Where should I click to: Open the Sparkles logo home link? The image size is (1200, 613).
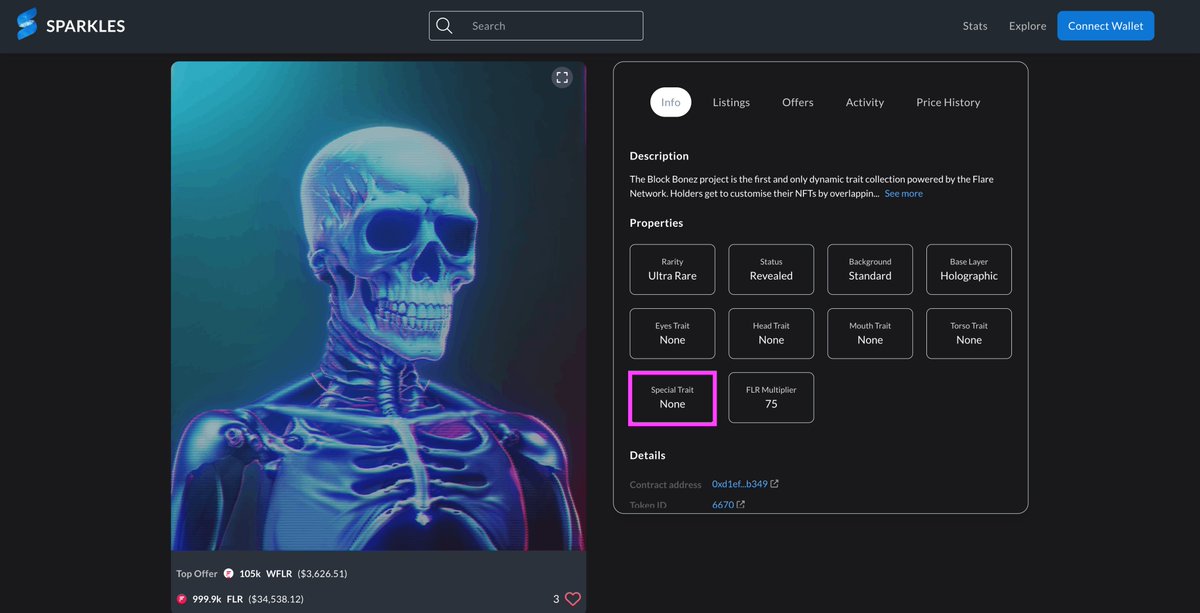click(x=71, y=26)
